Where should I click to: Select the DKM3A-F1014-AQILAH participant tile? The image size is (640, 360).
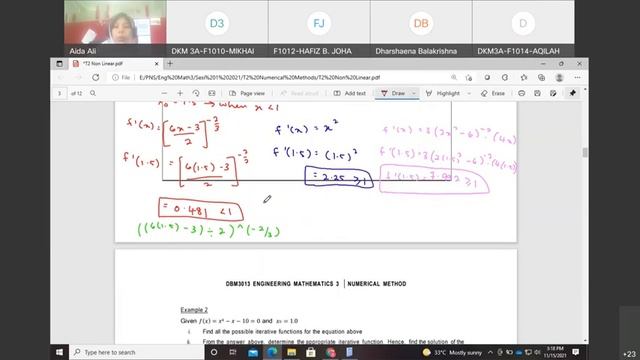click(x=523, y=28)
